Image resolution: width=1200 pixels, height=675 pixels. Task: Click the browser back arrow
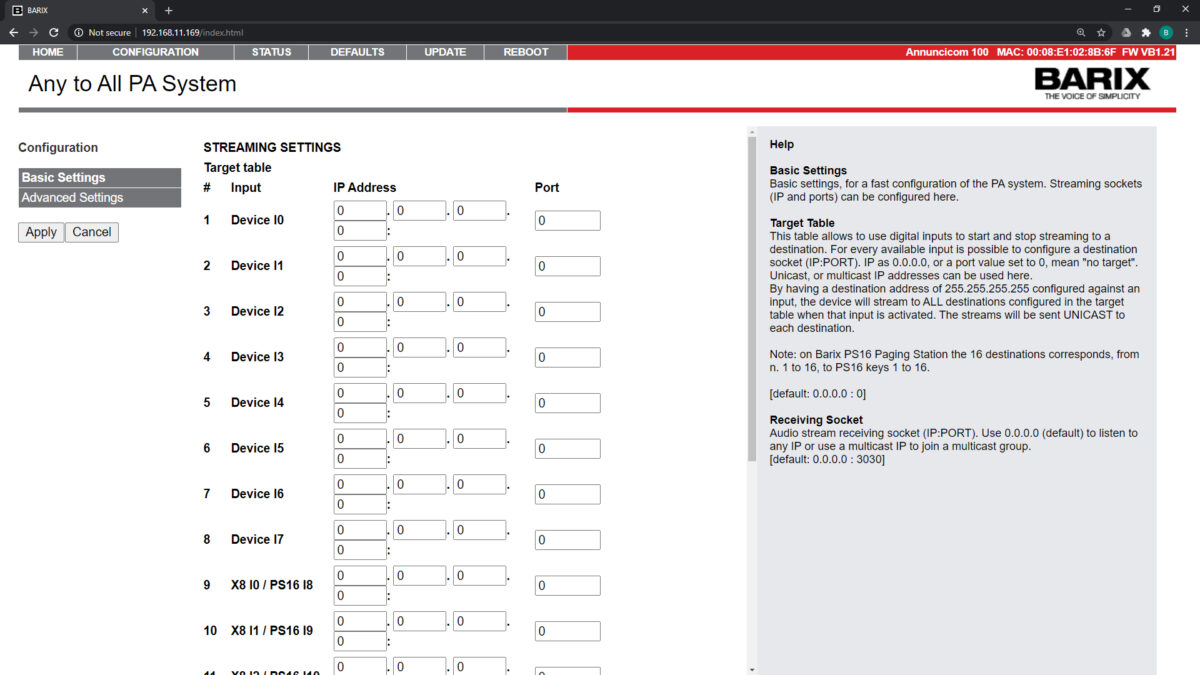(x=13, y=33)
